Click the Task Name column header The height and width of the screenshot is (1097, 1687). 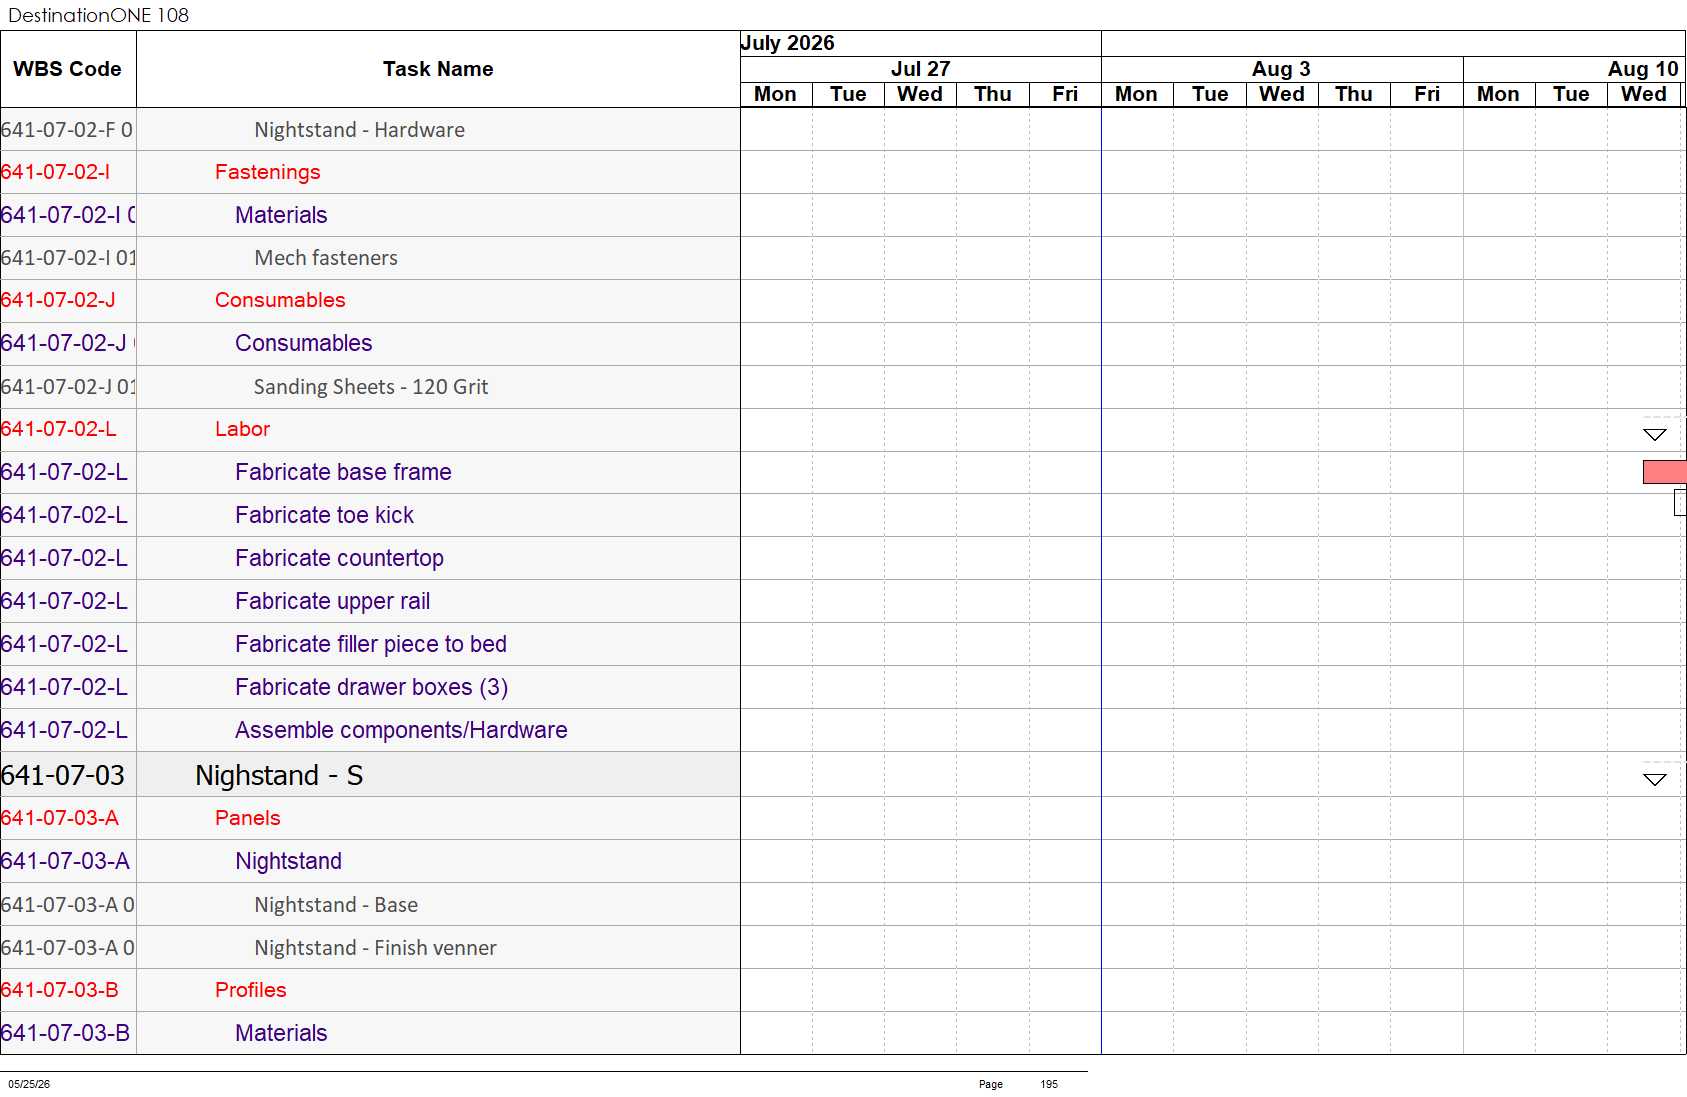[x=438, y=69]
